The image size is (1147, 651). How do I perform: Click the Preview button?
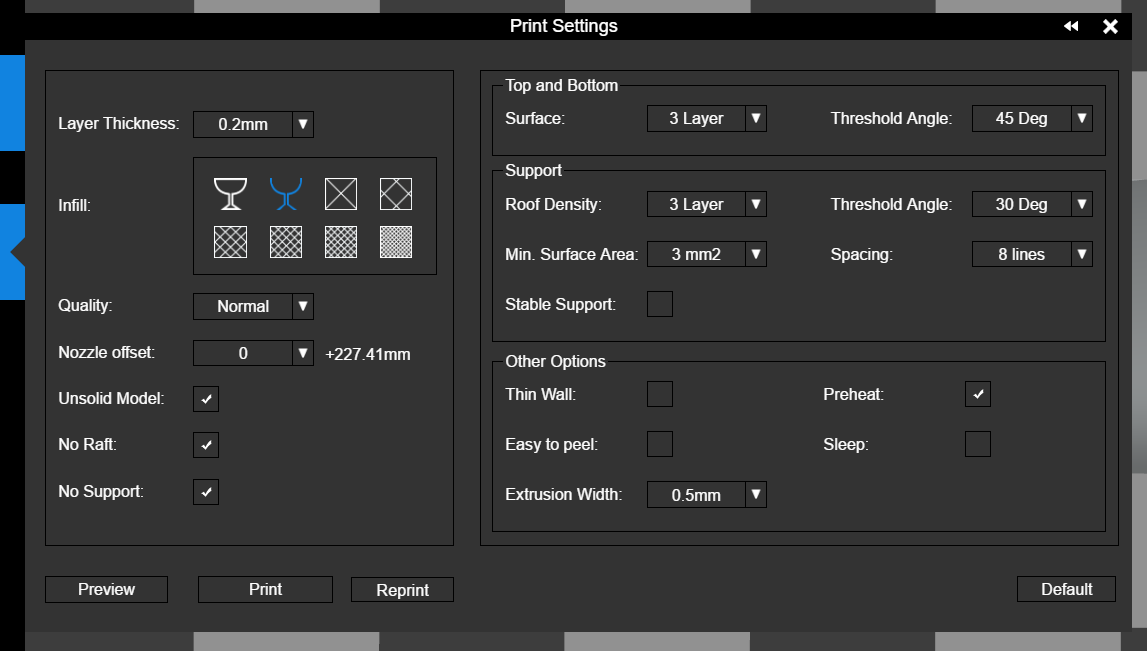pos(107,590)
